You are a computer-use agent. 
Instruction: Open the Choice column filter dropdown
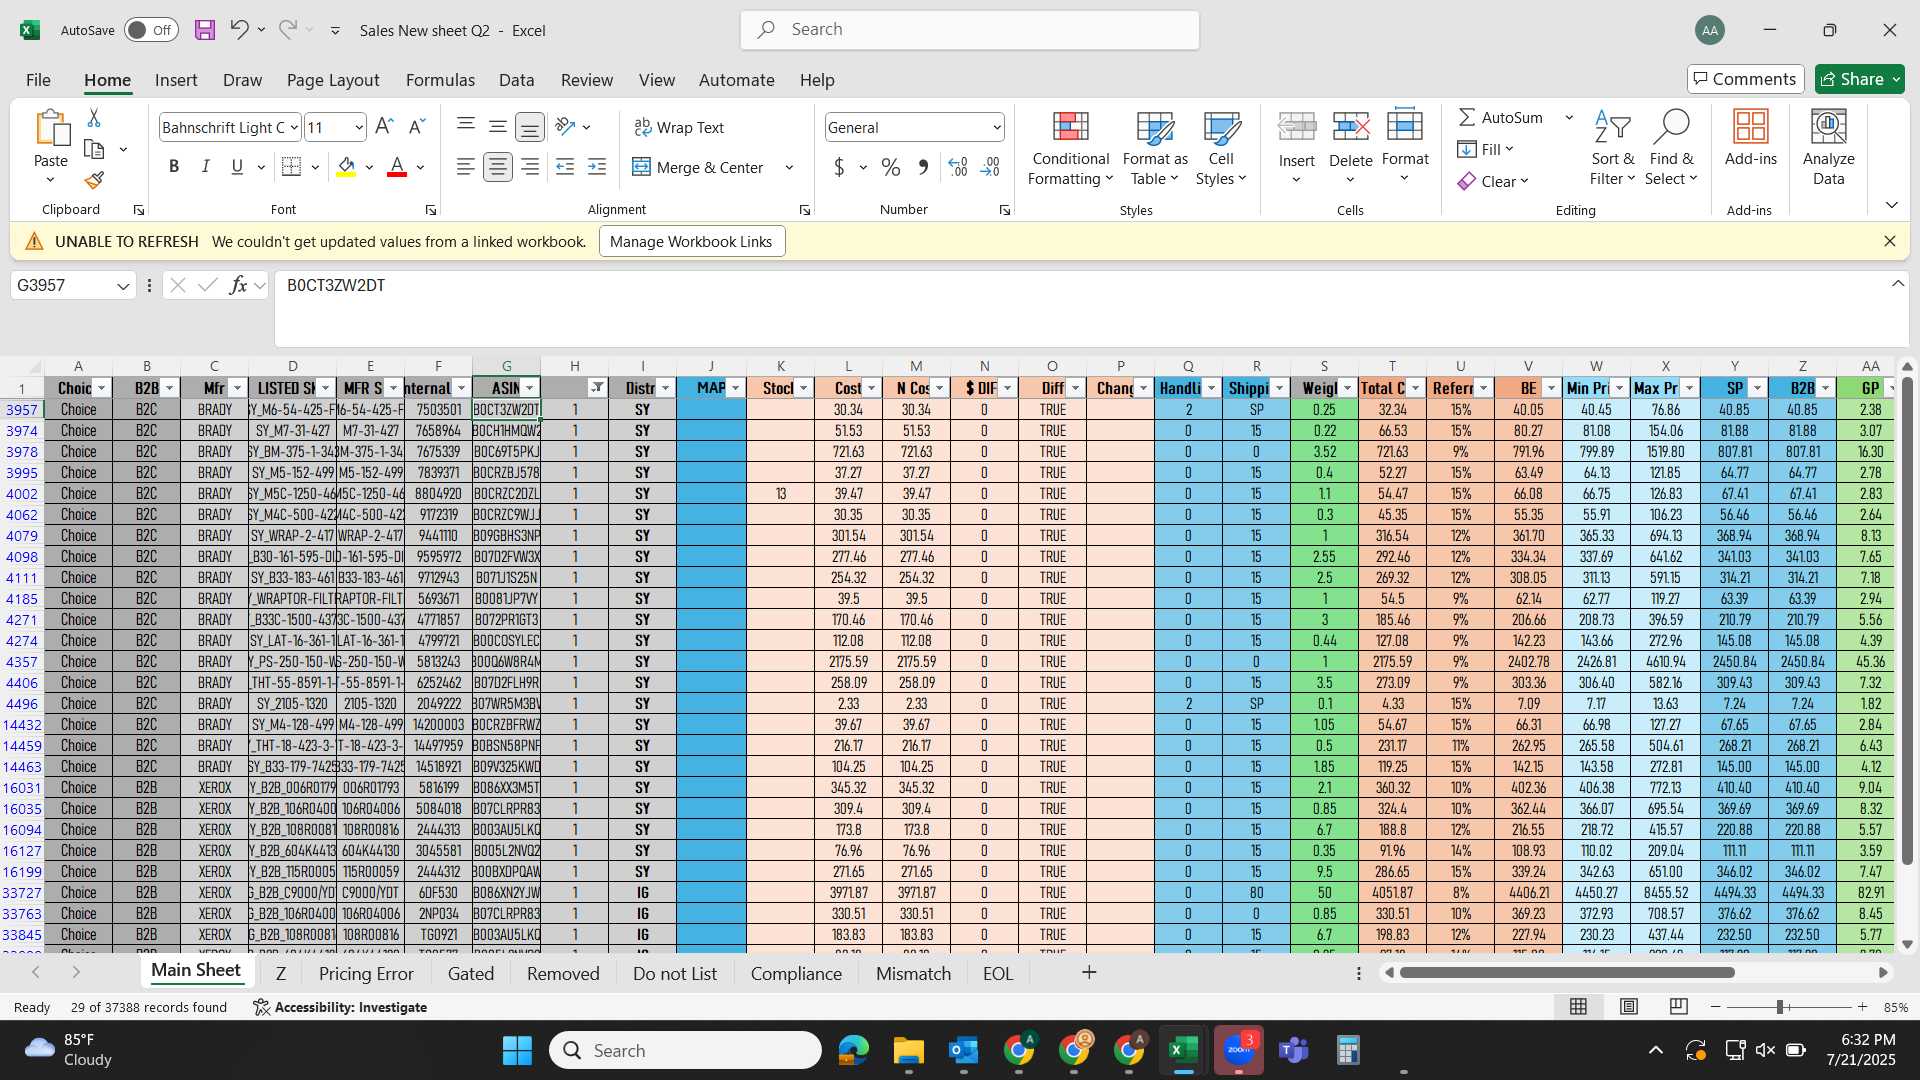tap(101, 388)
